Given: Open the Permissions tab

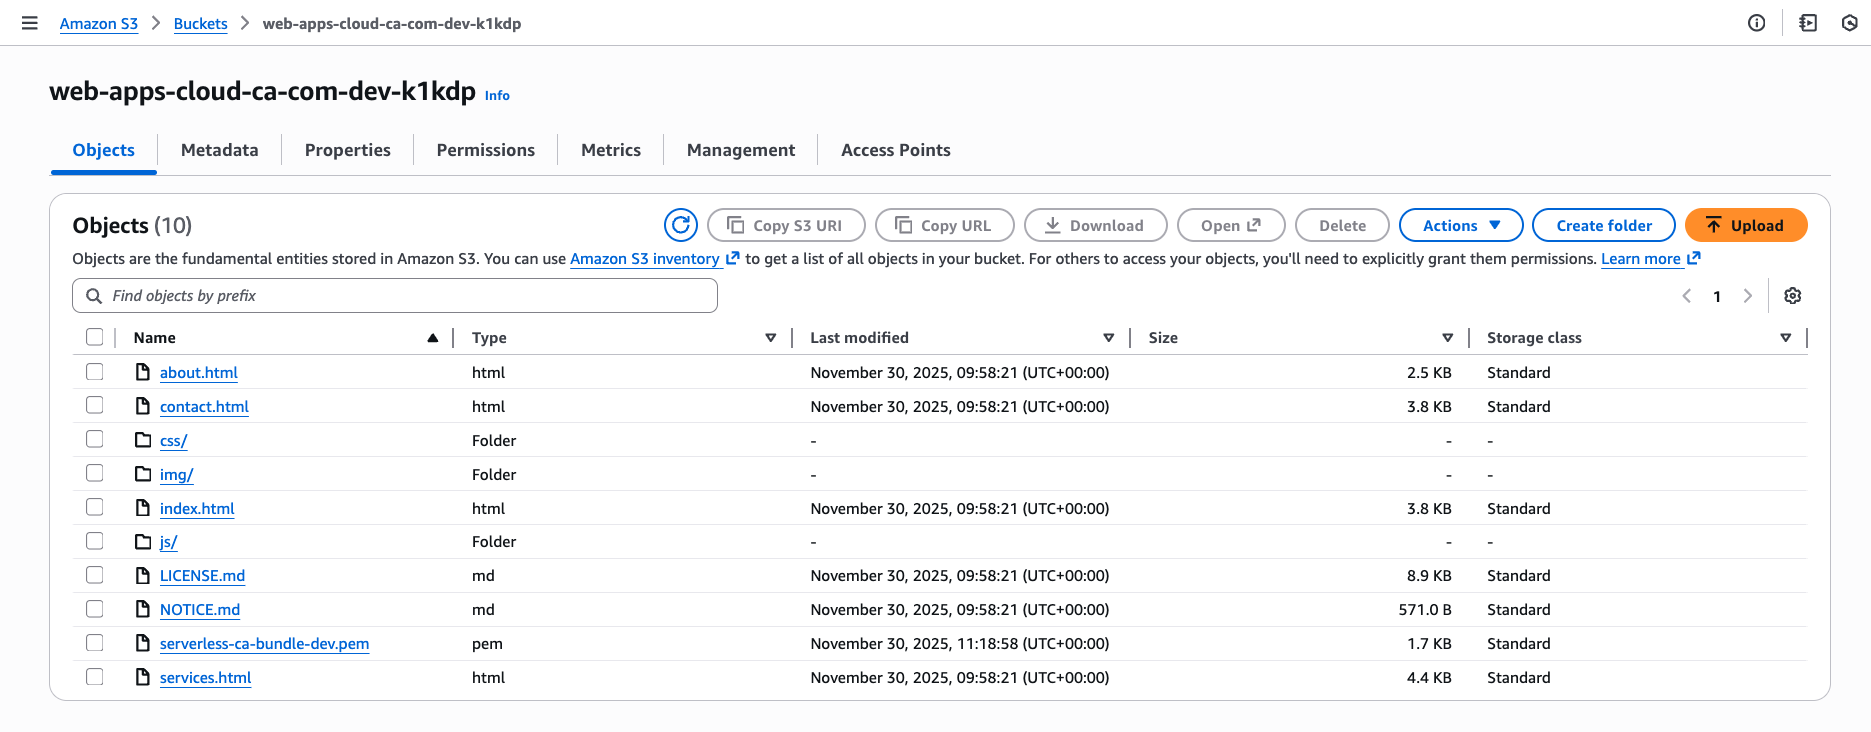Looking at the screenshot, I should [486, 150].
